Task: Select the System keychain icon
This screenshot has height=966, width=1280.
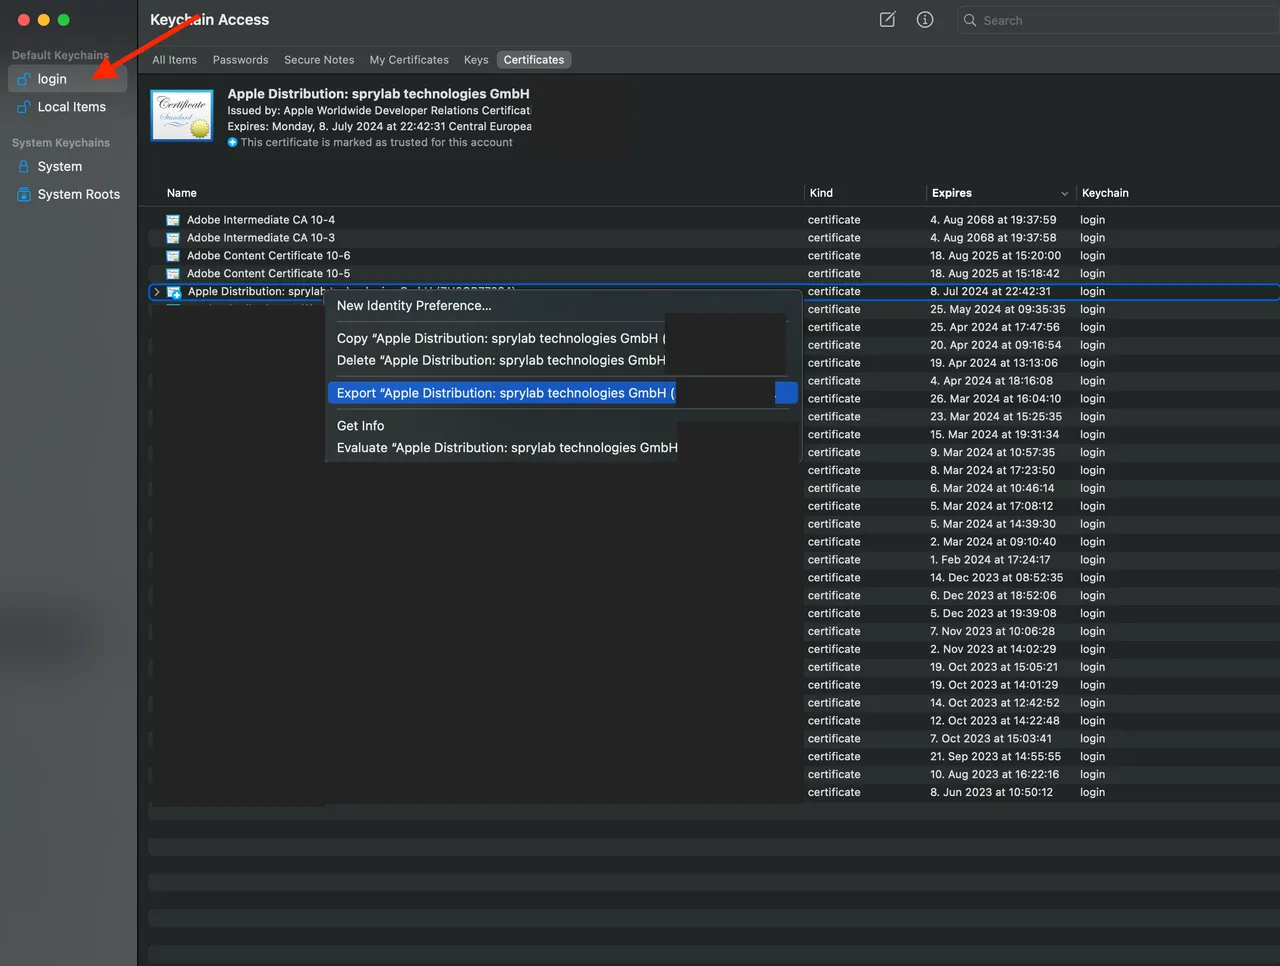Action: [22, 166]
